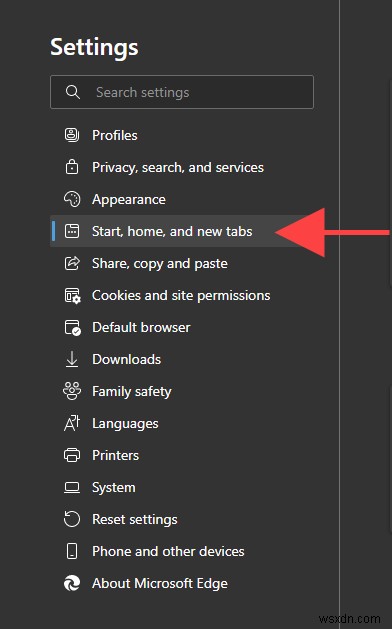Go to Appearance settings

(182, 199)
